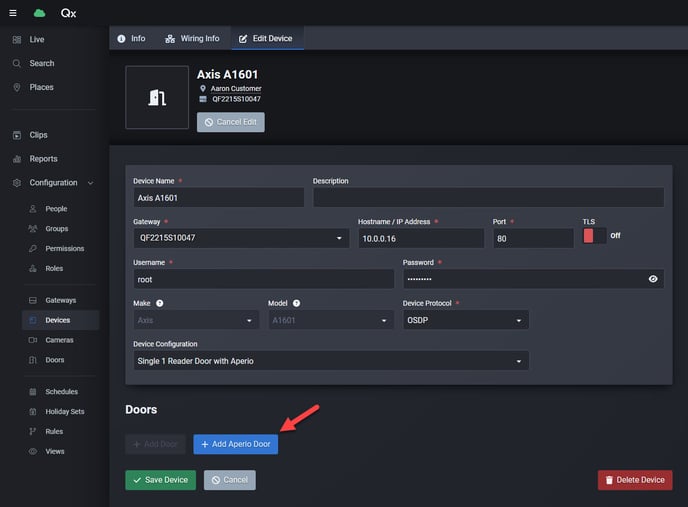Open Places in the sidebar menu
Viewport: 688px width, 507px height.
42,87
